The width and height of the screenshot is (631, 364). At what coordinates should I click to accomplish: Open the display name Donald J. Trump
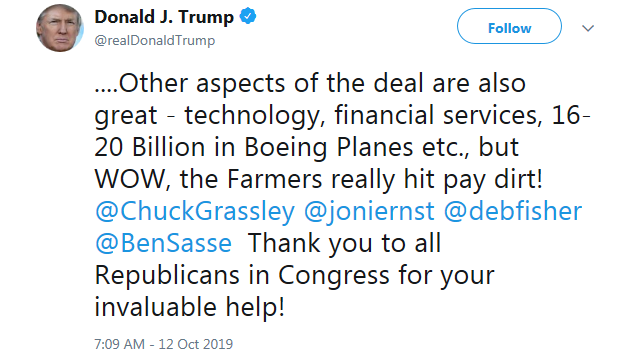tap(164, 17)
